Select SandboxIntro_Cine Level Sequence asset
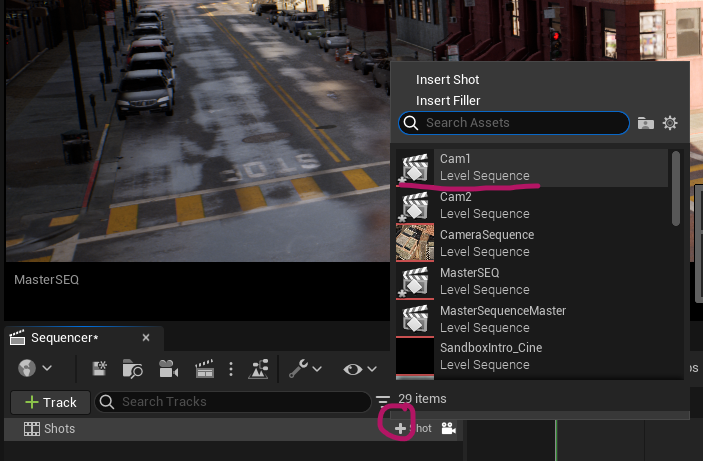Screen dimensions: 703x461 pyautogui.click(x=532, y=357)
